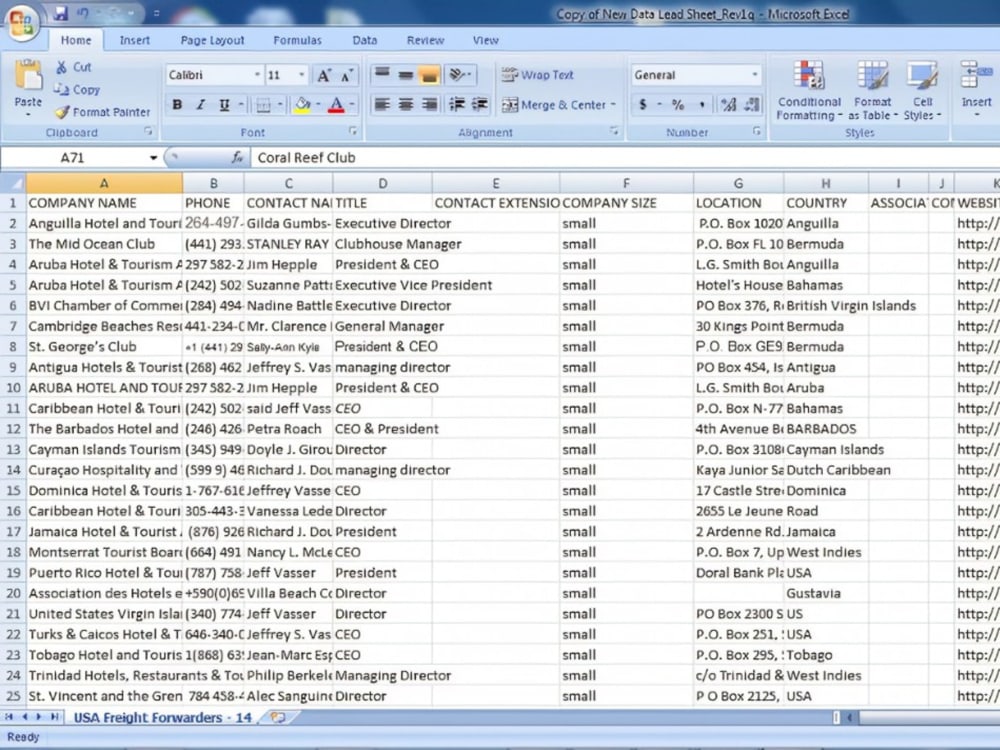The width and height of the screenshot is (1000, 750).
Task: Toggle the highlighted Bottom Align button
Action: click(430, 75)
